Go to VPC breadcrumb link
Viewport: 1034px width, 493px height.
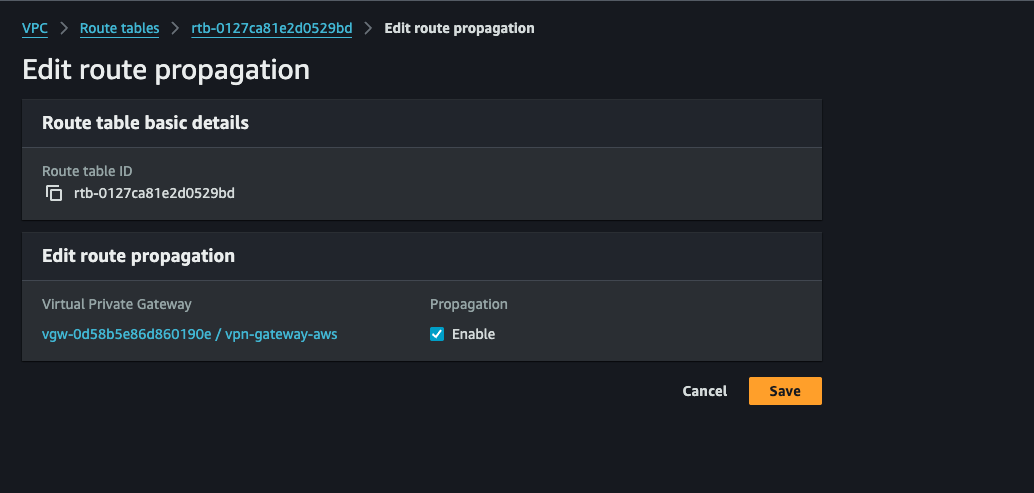35,28
